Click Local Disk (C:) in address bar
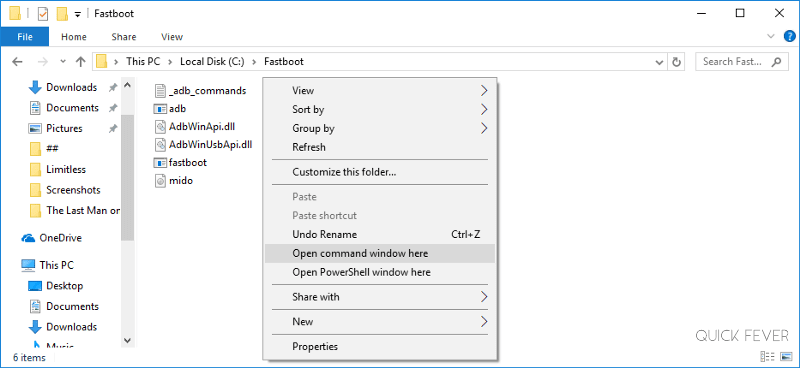The height and width of the screenshot is (368, 800). 212,62
